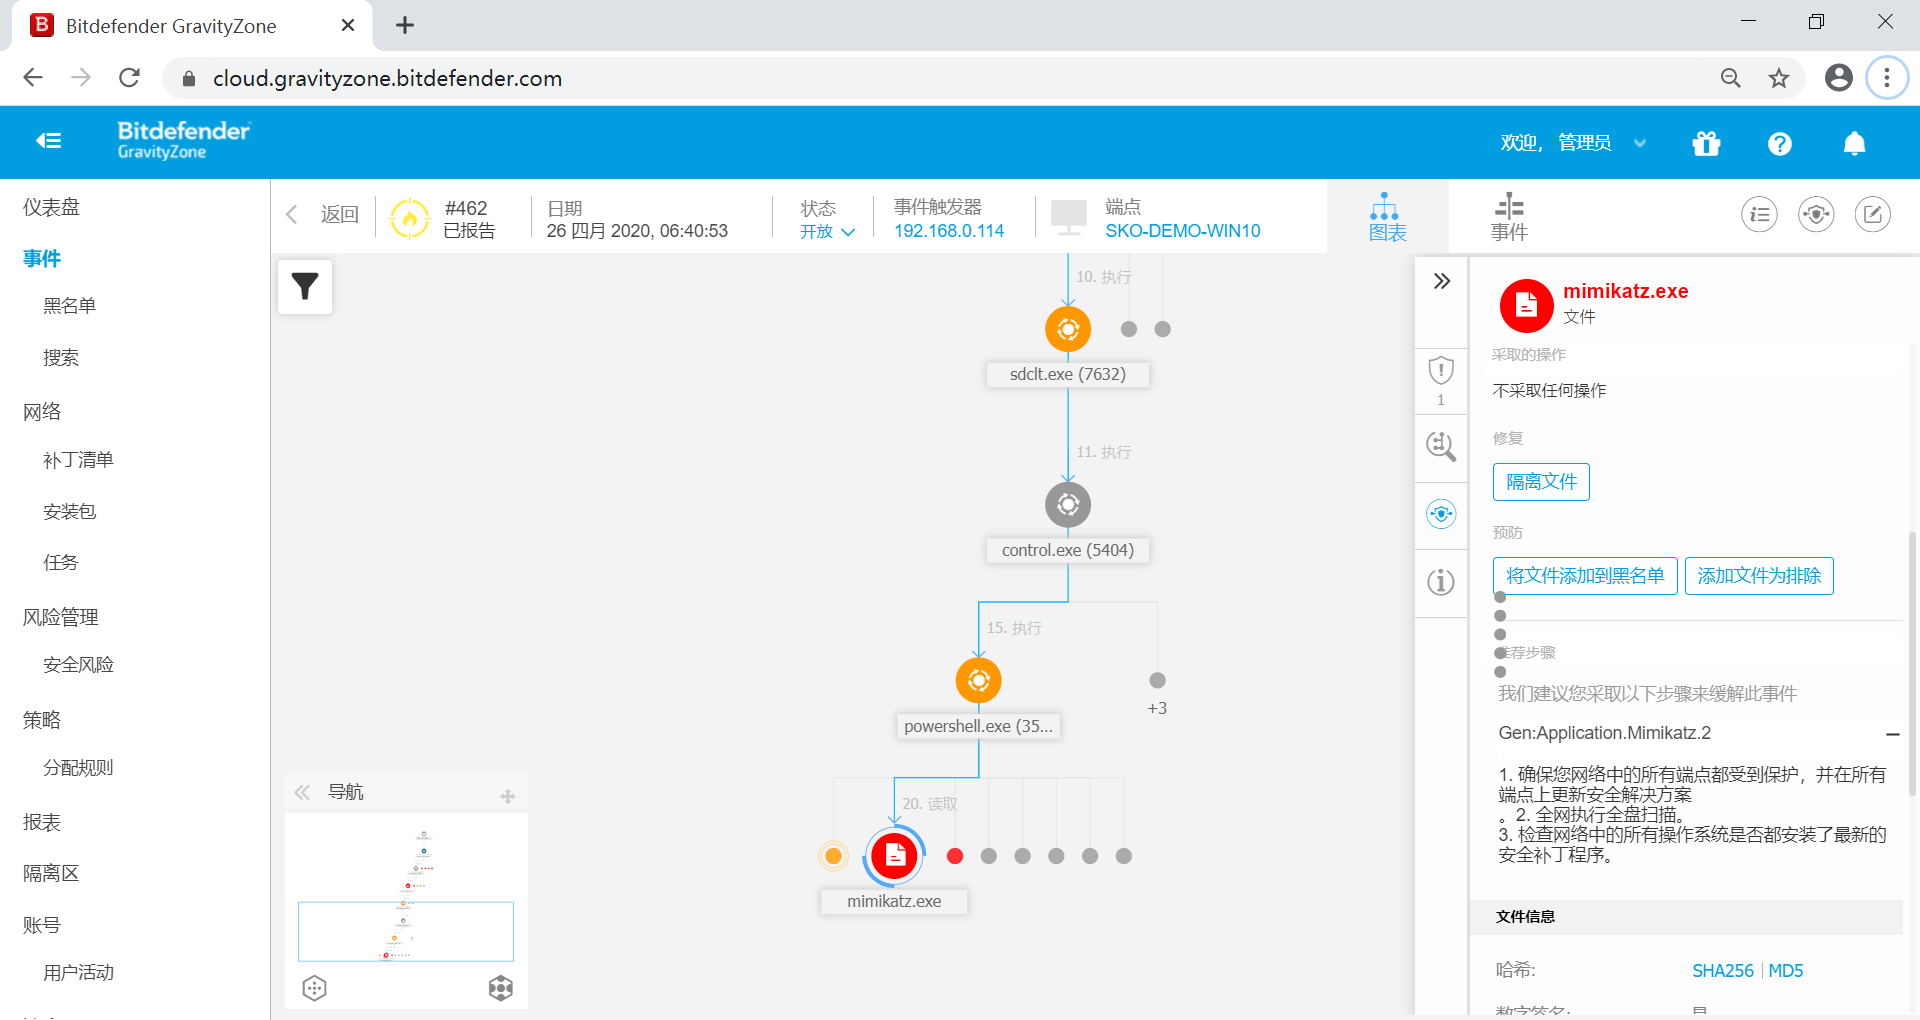
Task: Collapse the Gen:Application.Mimikatz.2 section
Action: [x=1892, y=734]
